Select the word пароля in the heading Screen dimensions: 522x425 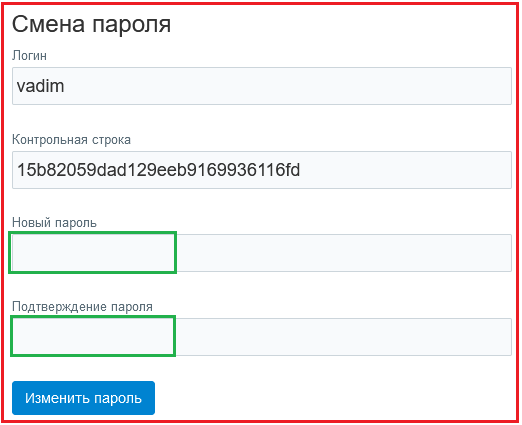click(x=131, y=25)
